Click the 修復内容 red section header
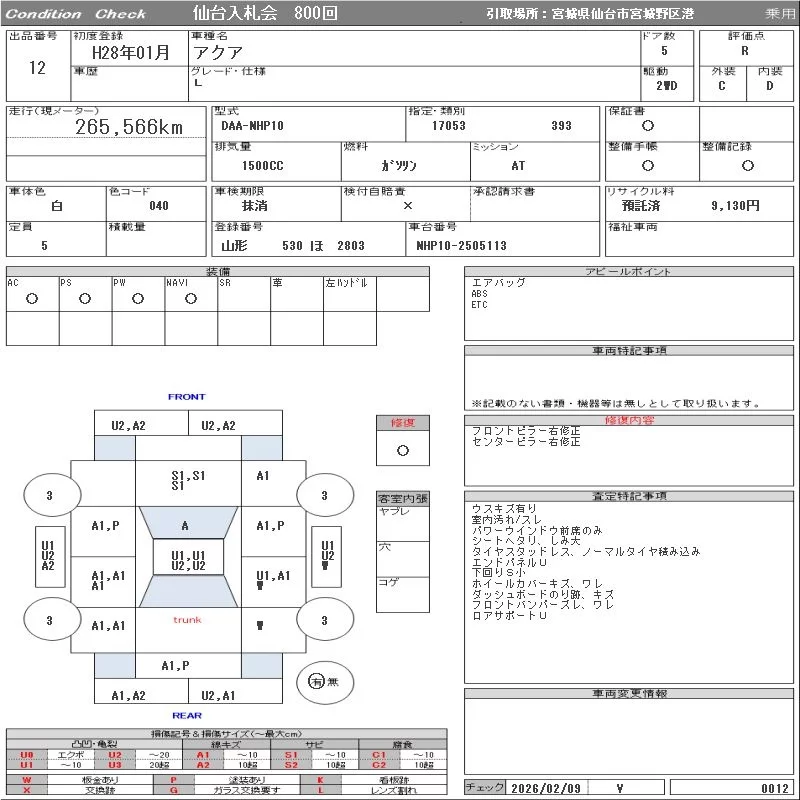The height and width of the screenshot is (800, 800). tap(630, 420)
